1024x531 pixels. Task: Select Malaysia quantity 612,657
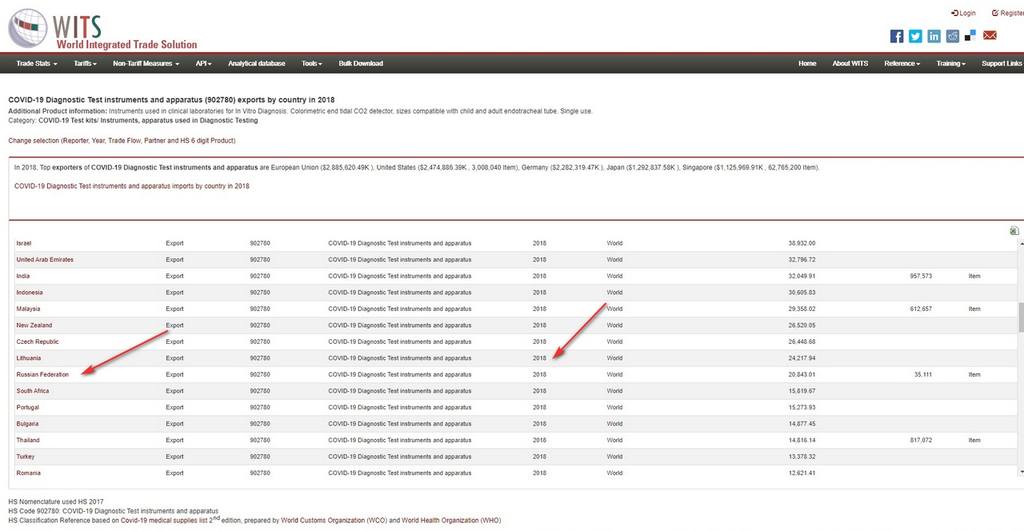pos(921,309)
